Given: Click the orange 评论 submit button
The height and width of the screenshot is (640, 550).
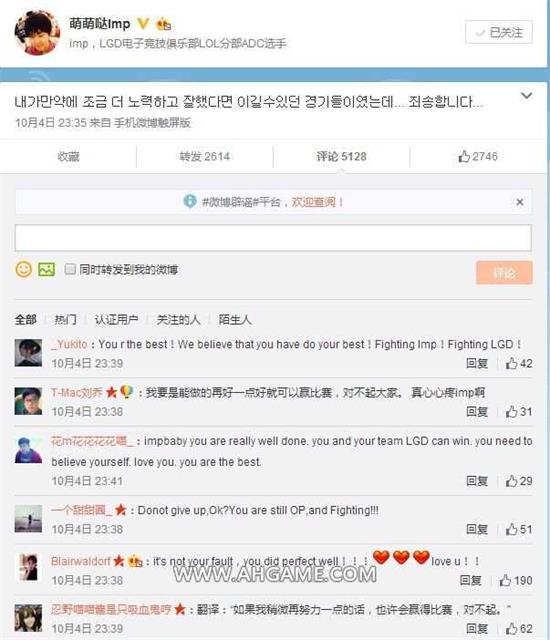Looking at the screenshot, I should point(504,272).
